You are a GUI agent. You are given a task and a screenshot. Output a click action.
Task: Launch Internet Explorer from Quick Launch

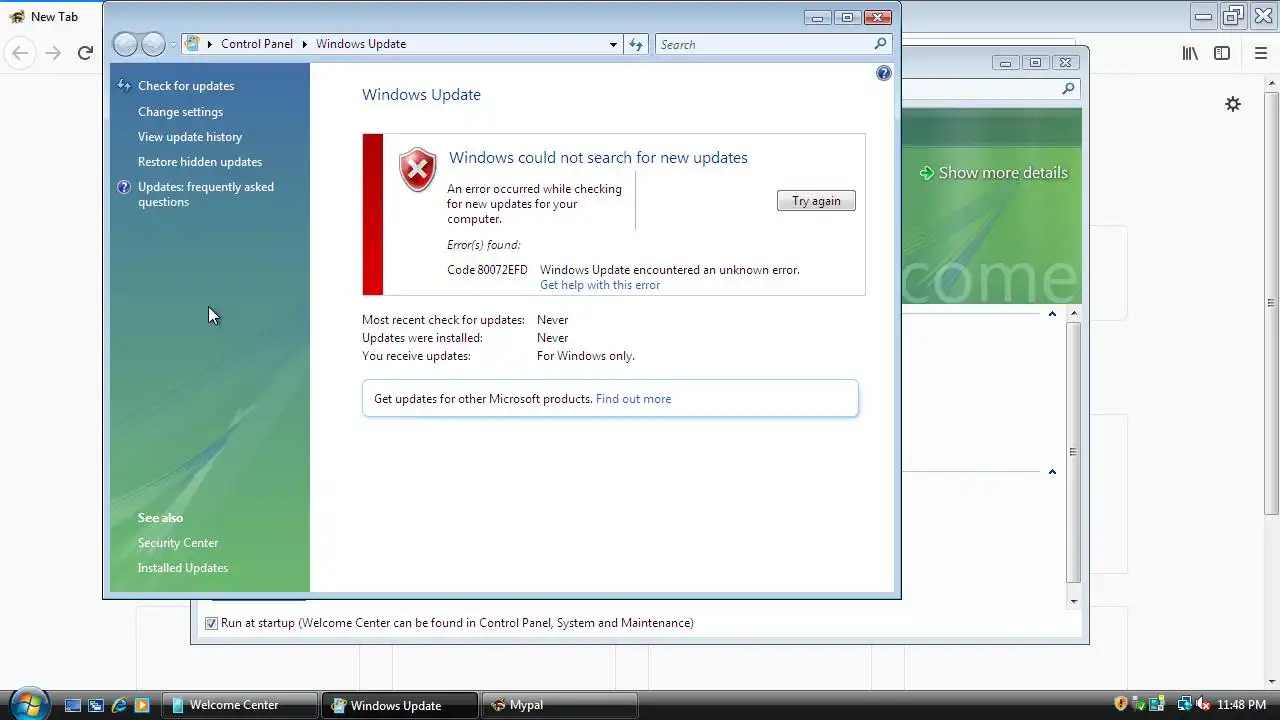tap(119, 705)
